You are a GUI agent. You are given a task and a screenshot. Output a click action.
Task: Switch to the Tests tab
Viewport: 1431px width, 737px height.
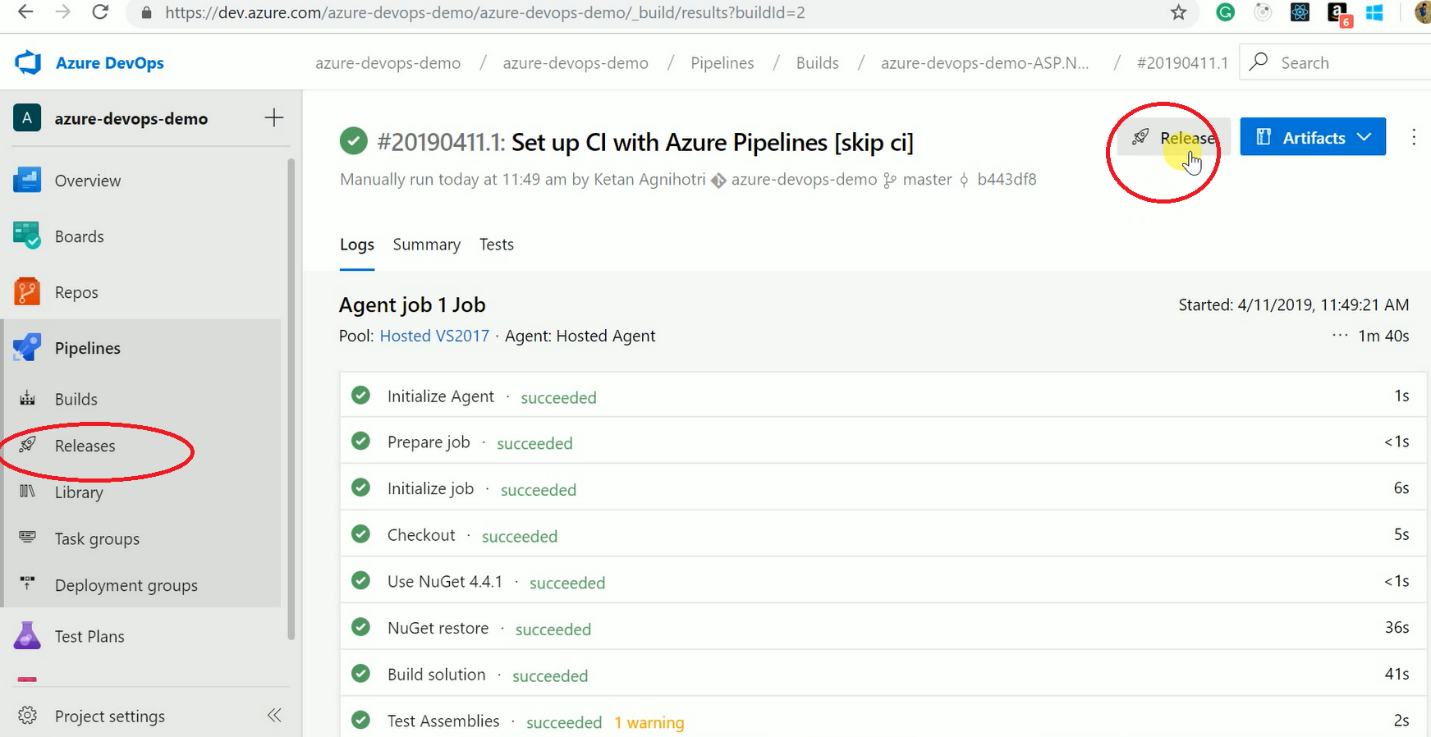pyautogui.click(x=496, y=245)
